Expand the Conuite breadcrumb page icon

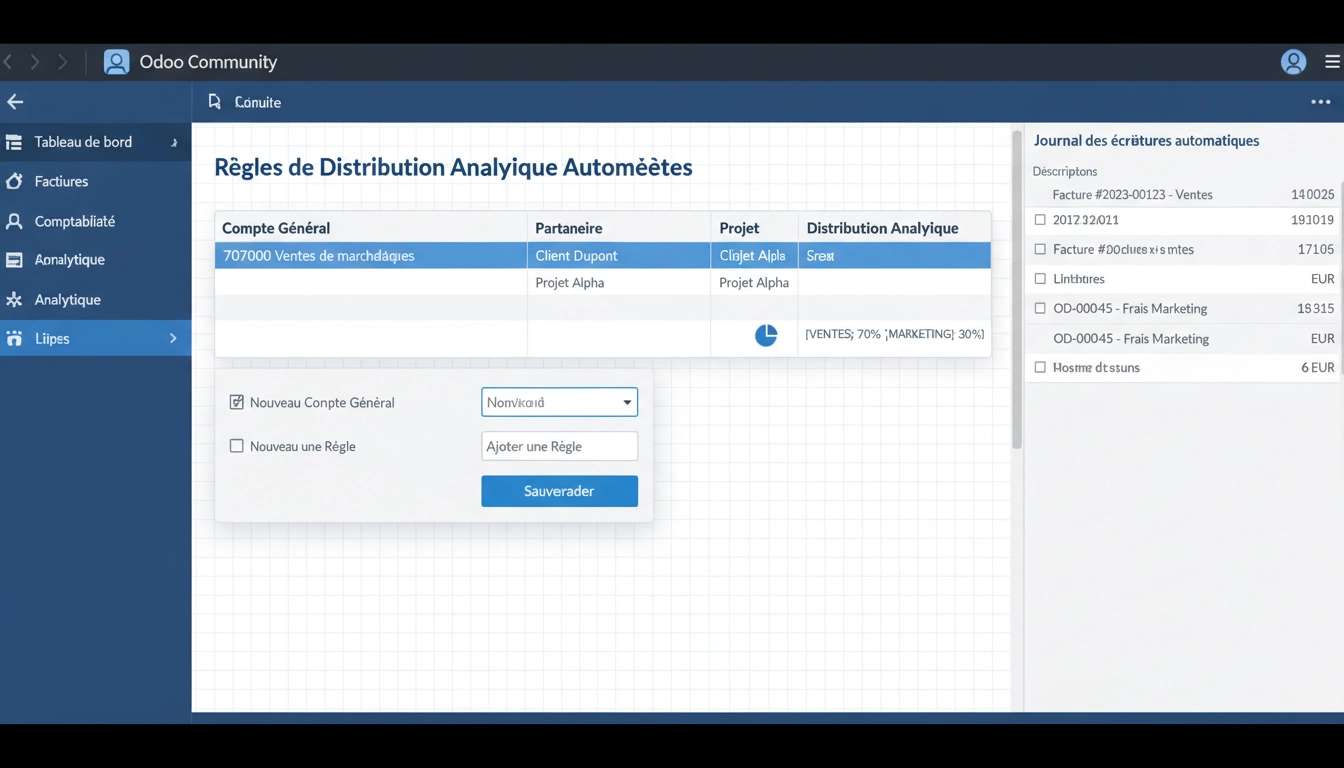(x=213, y=101)
